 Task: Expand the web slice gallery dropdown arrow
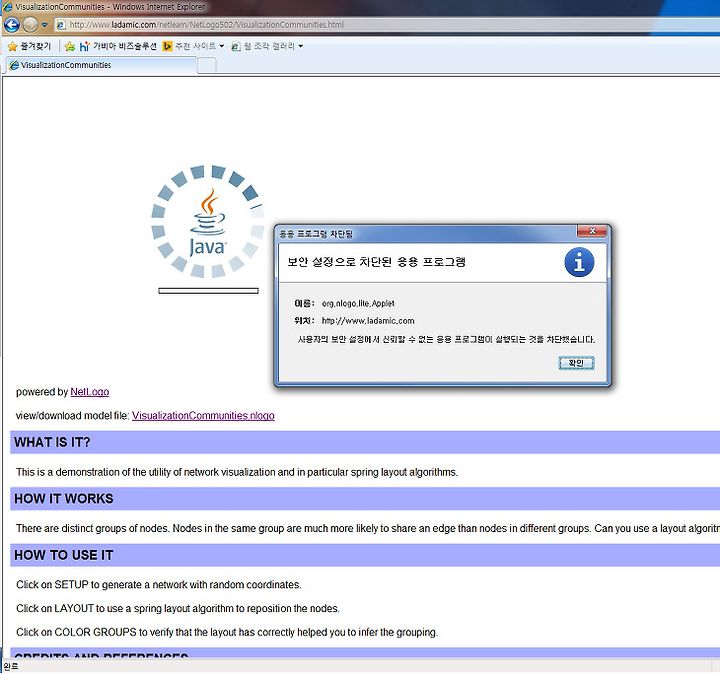click(x=300, y=46)
